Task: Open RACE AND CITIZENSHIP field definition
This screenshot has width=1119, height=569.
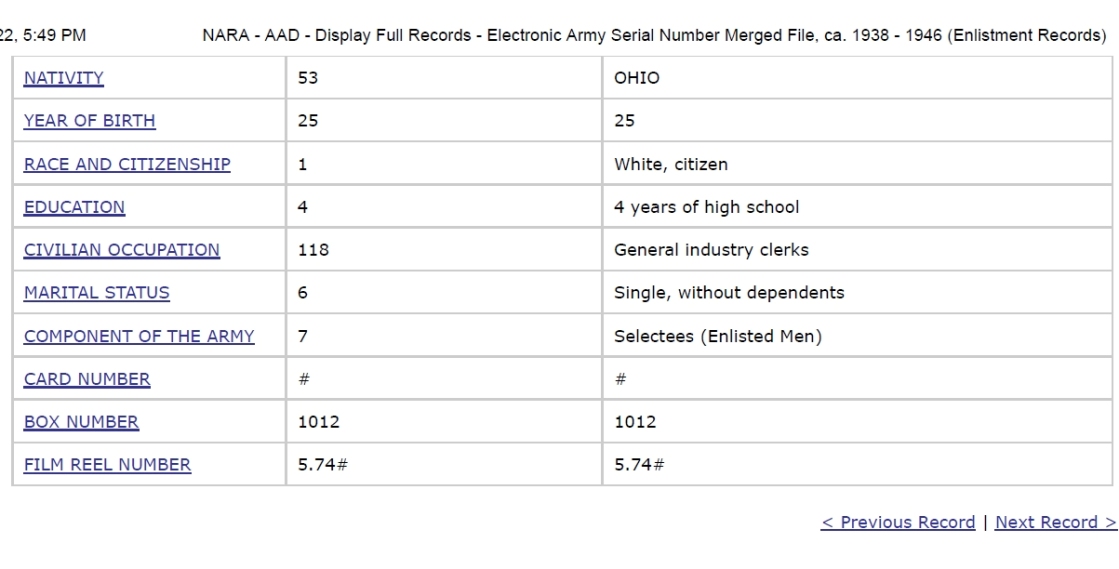Action: click(x=127, y=164)
